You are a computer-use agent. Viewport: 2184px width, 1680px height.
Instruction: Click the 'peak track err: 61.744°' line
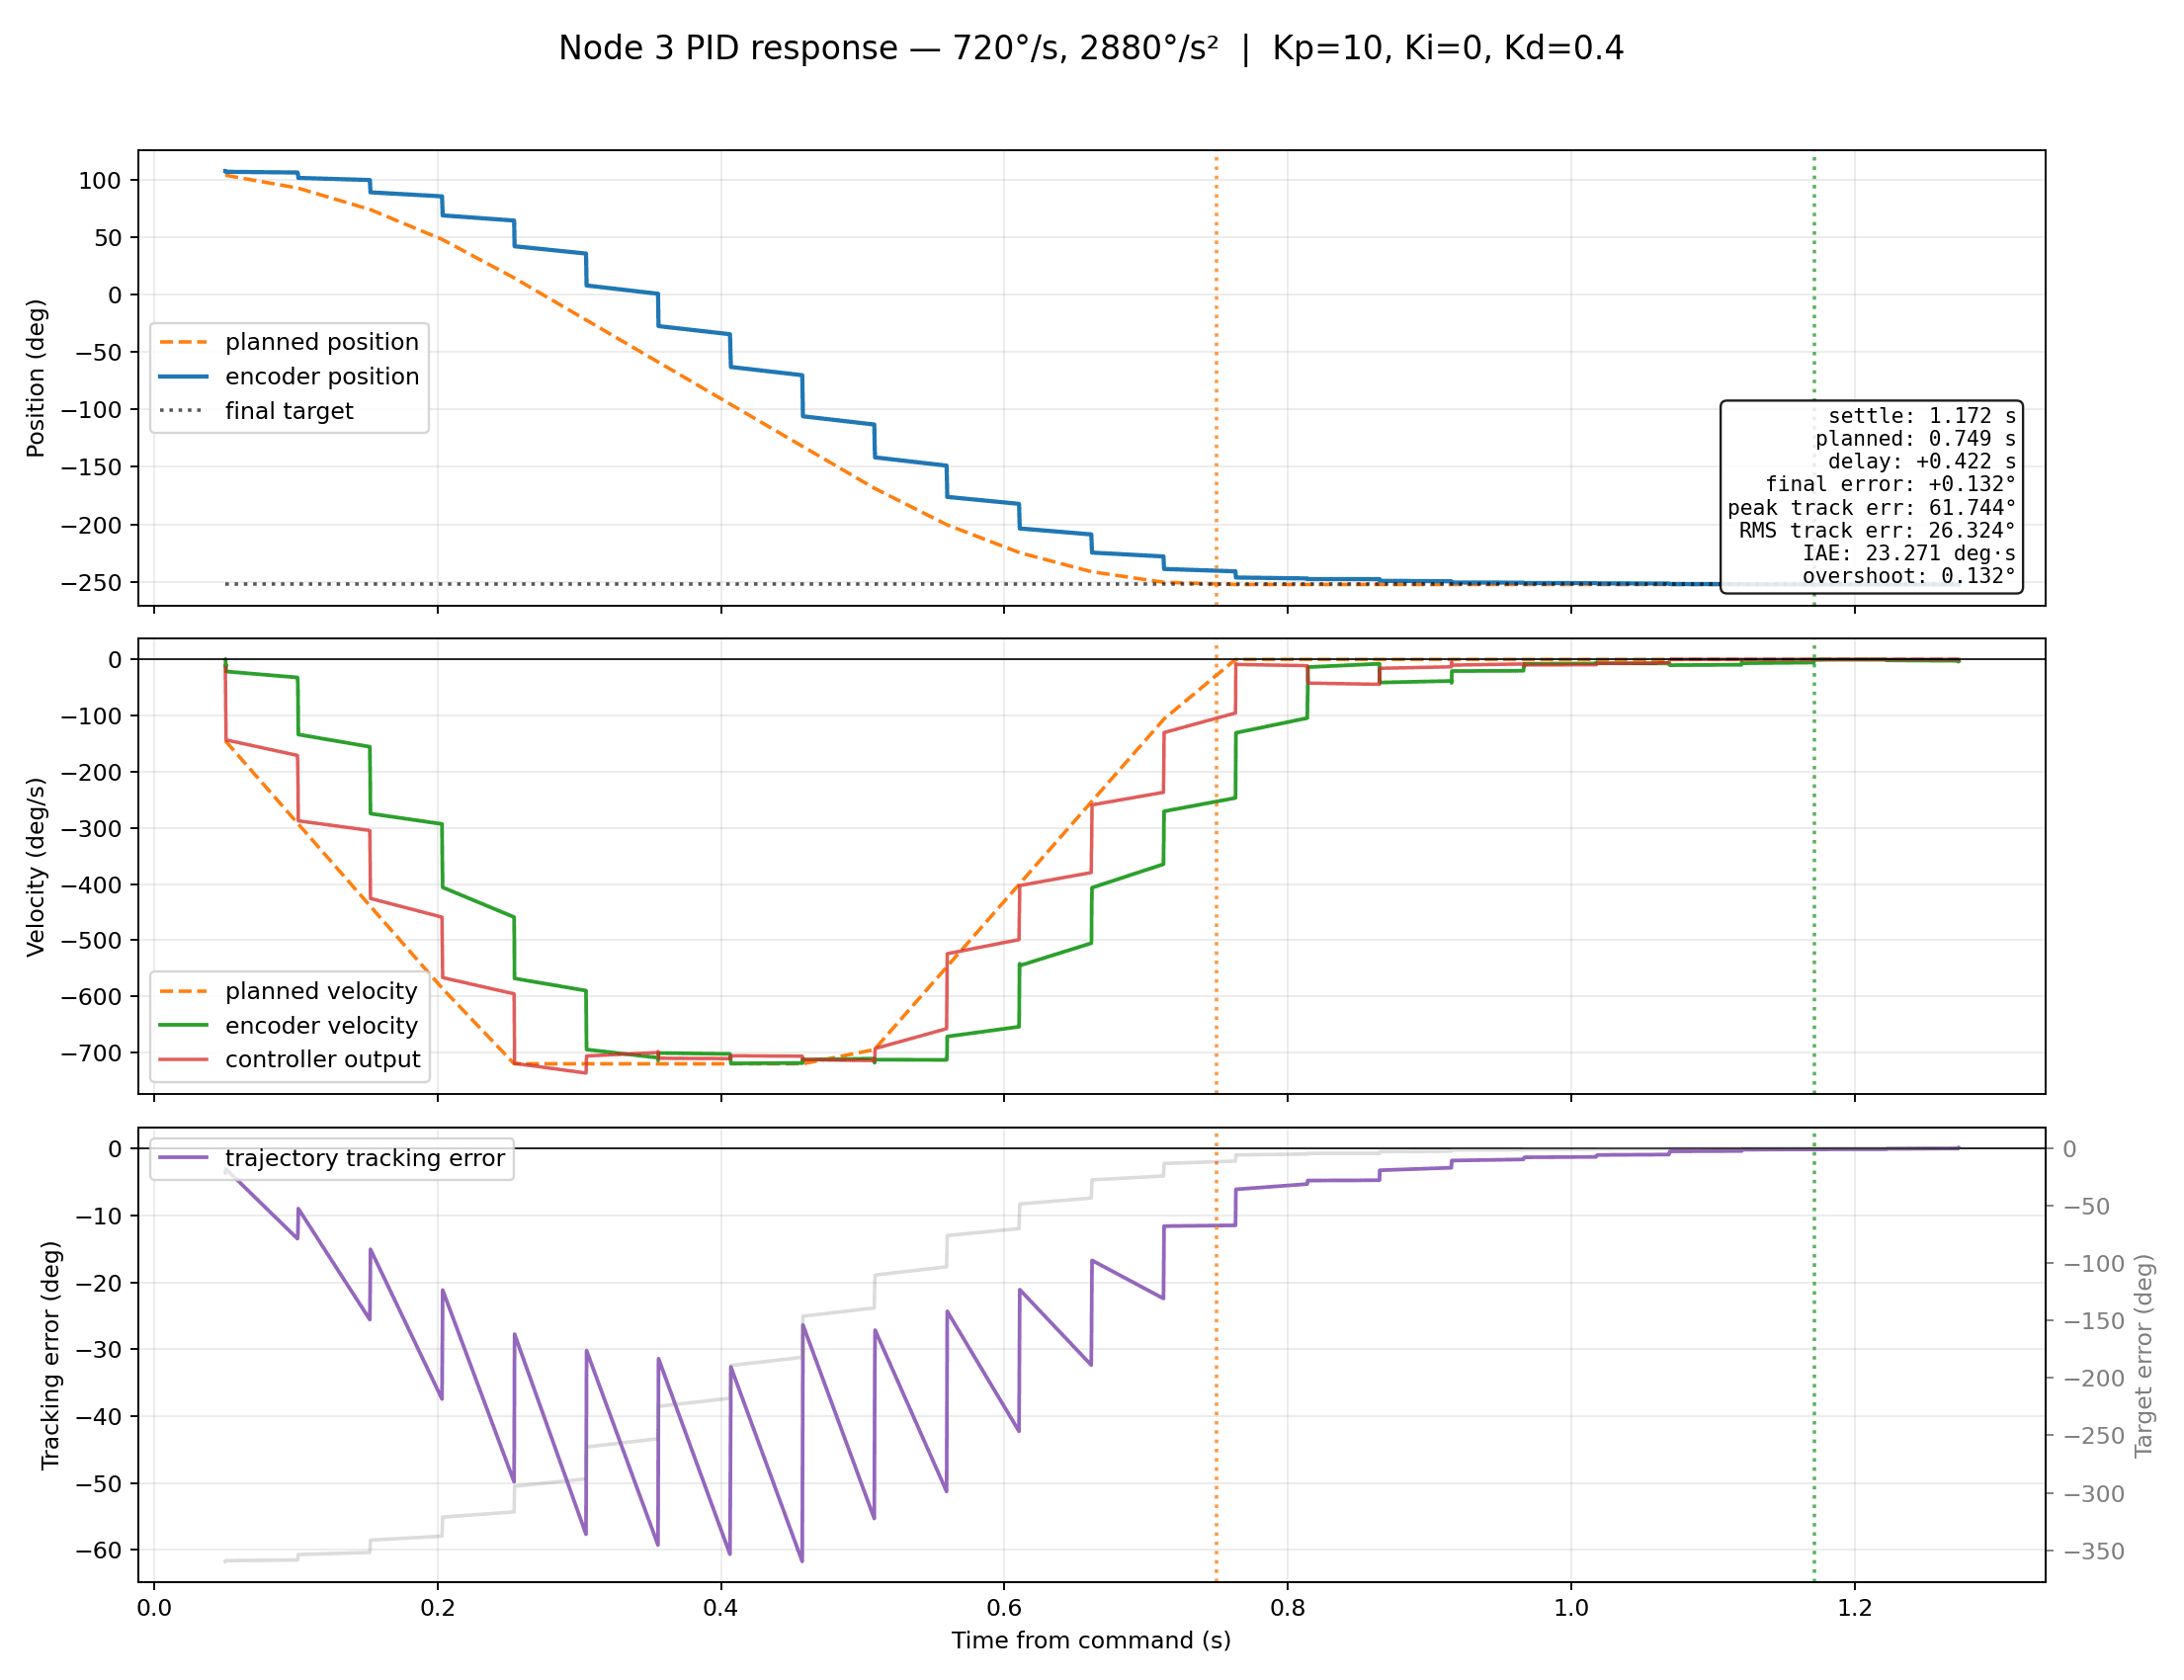pyautogui.click(x=1872, y=508)
